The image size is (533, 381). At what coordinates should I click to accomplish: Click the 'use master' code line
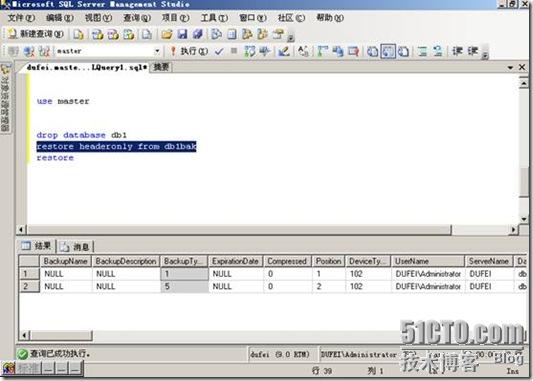[x=63, y=101]
